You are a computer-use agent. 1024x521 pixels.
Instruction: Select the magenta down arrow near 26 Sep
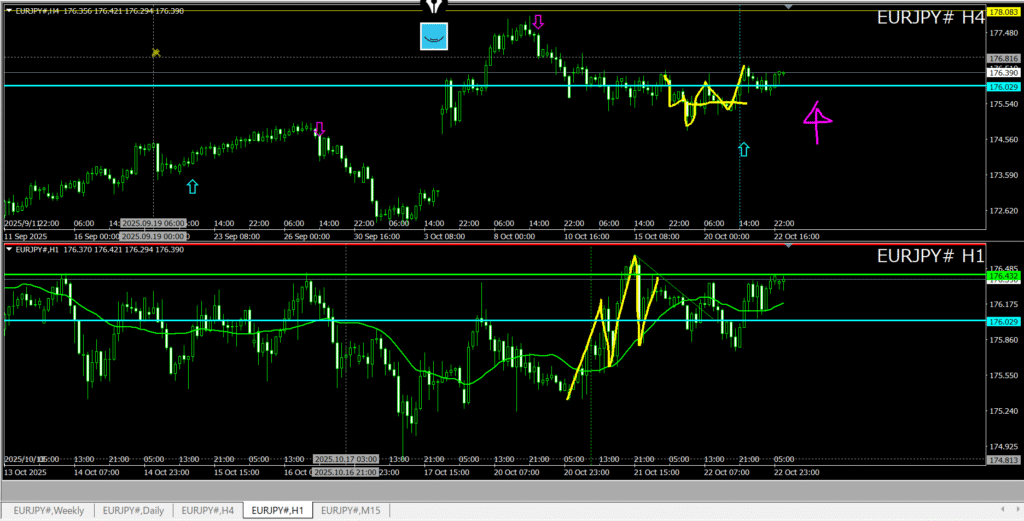click(320, 128)
